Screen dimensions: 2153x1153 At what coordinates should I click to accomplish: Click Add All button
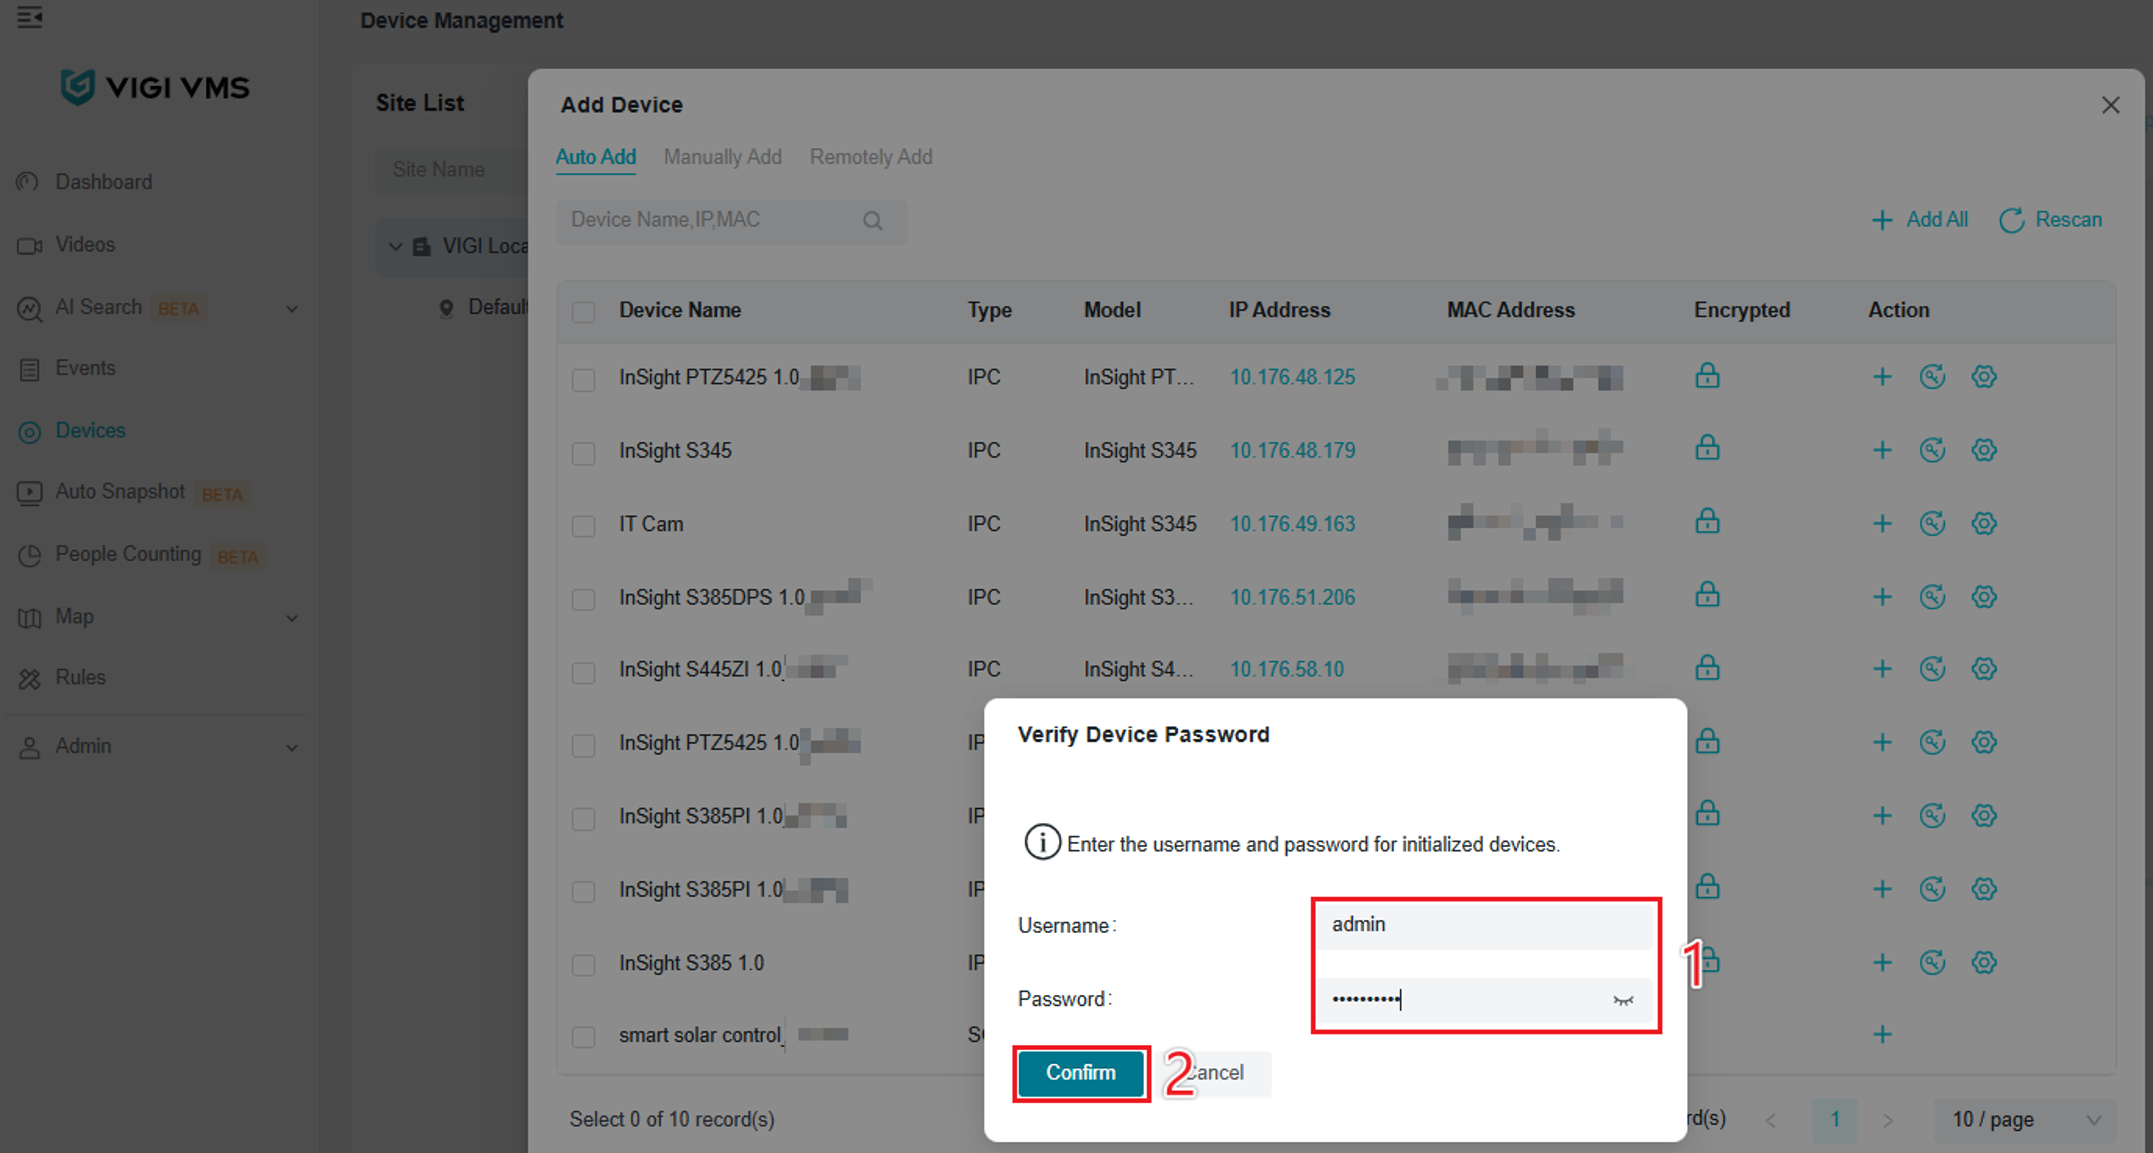[x=1919, y=220]
